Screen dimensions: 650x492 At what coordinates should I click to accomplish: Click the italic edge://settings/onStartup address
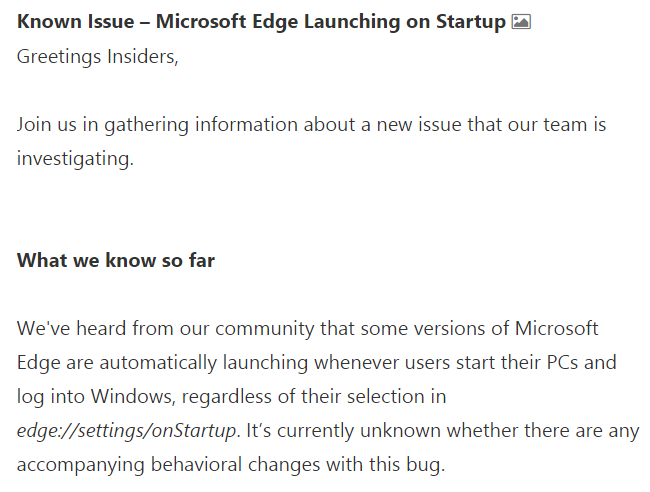[128, 431]
